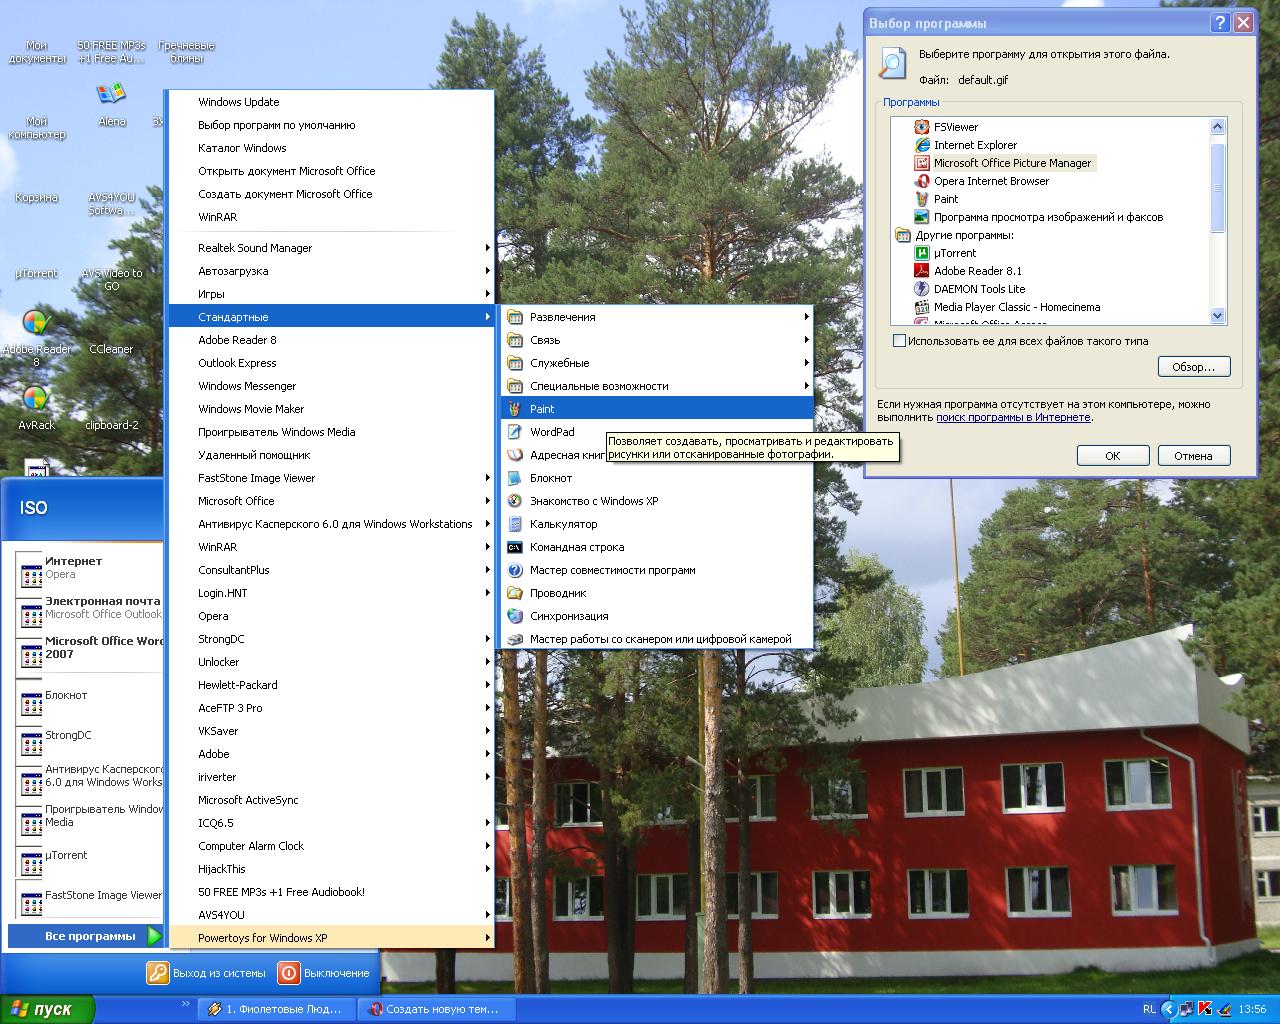Click the Отмена button in the dialog

coord(1193,456)
